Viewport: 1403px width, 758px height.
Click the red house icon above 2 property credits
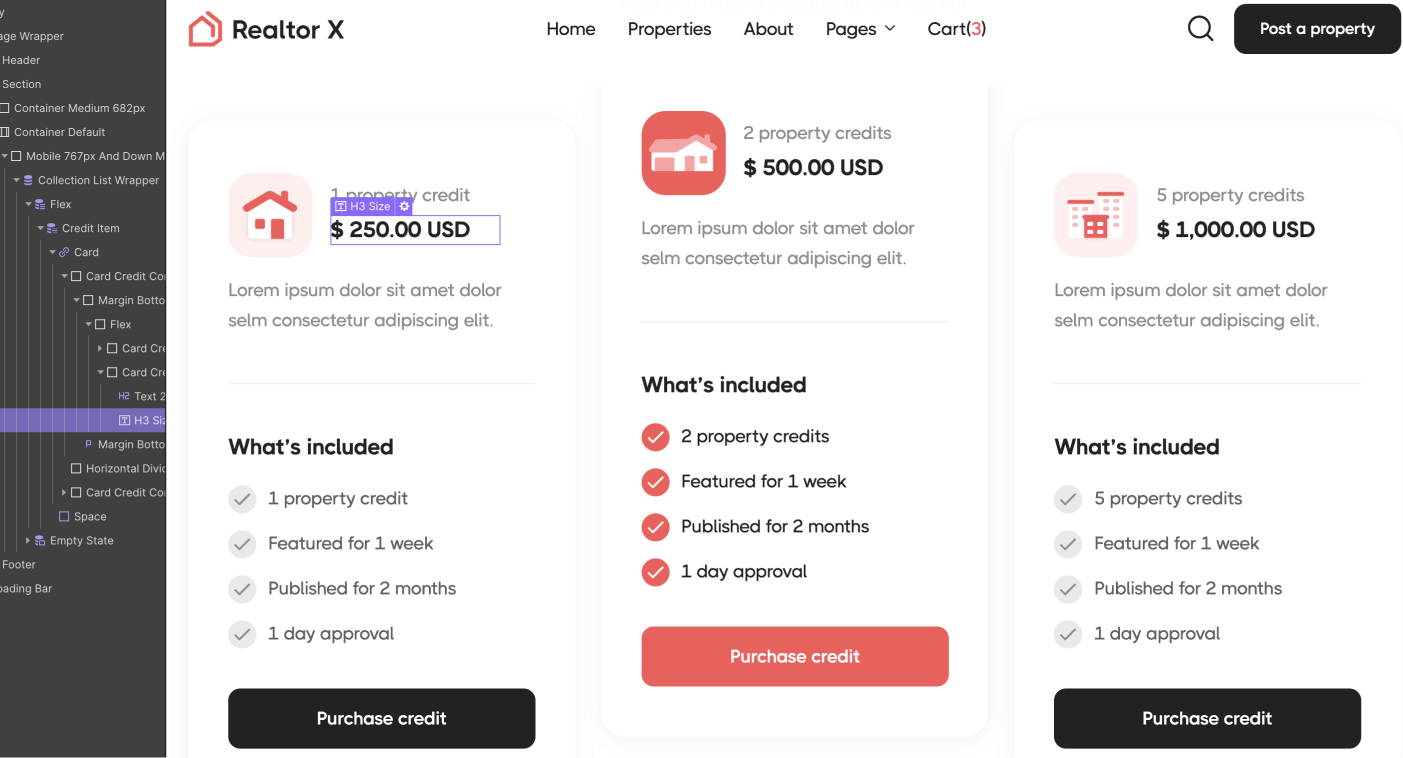(x=683, y=152)
